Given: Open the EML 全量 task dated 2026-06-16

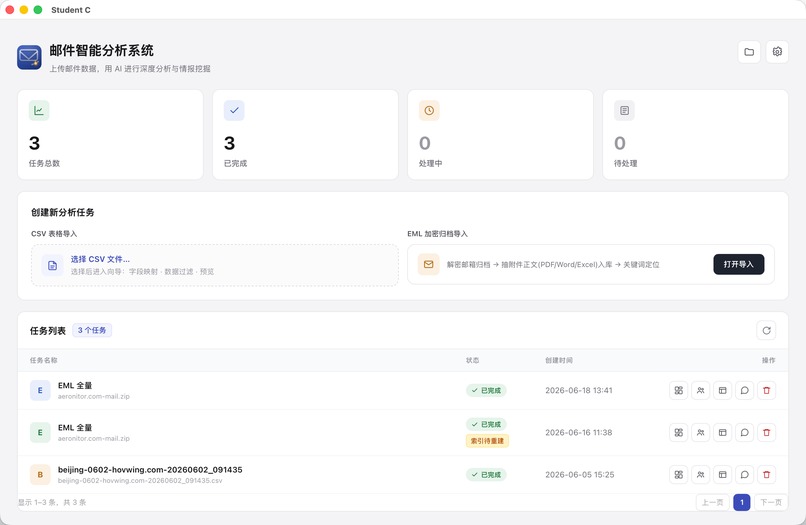Looking at the screenshot, I should click(x=75, y=427).
